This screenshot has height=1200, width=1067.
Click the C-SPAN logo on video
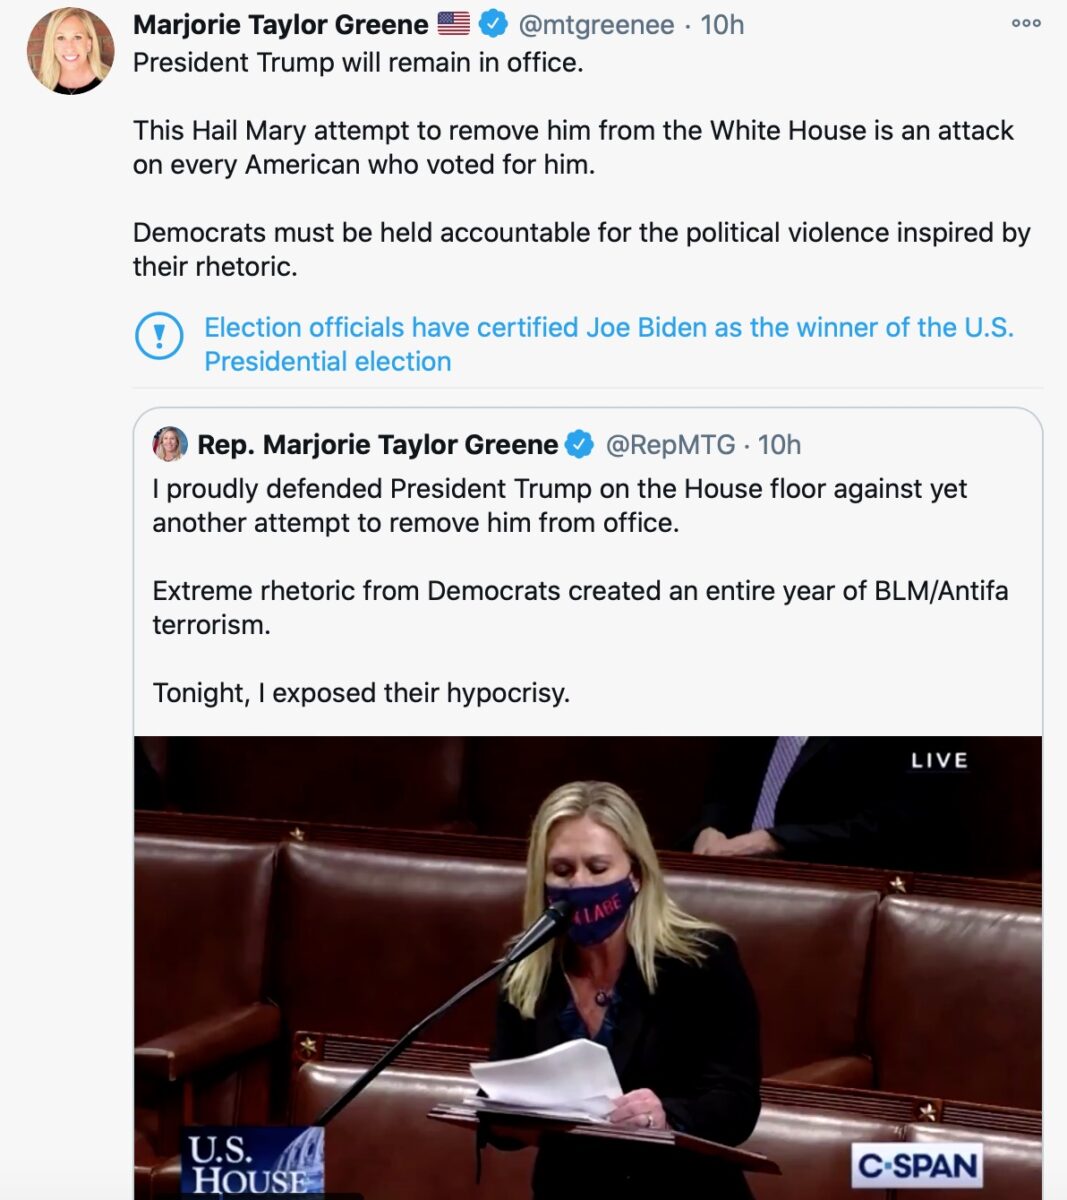[917, 1165]
